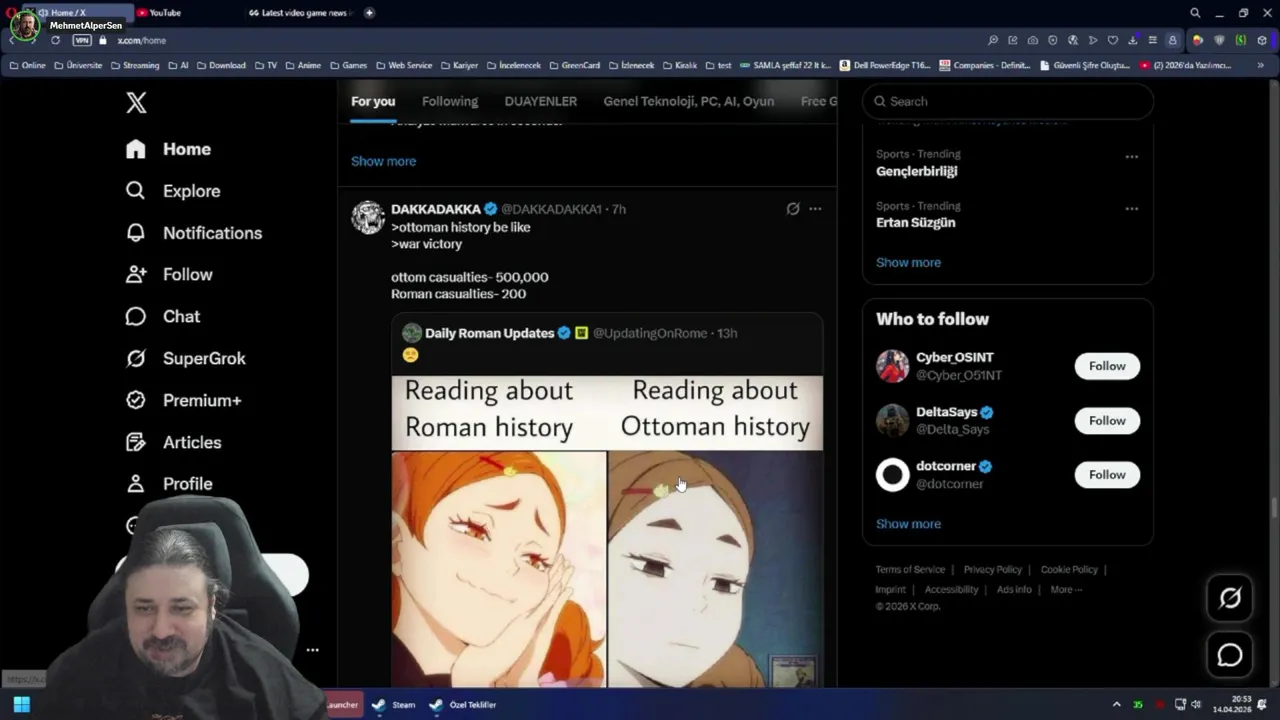Open floating Grok button

coord(1230,598)
